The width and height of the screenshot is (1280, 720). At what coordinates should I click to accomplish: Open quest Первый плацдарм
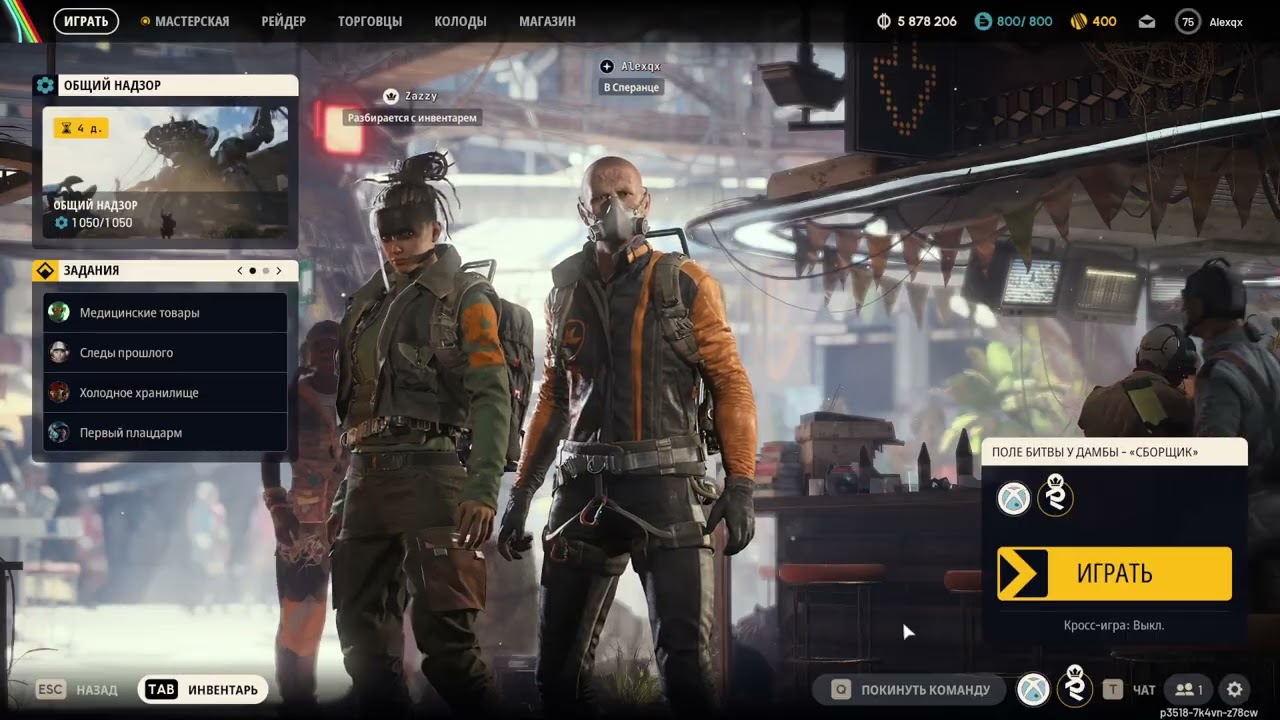tap(166, 433)
